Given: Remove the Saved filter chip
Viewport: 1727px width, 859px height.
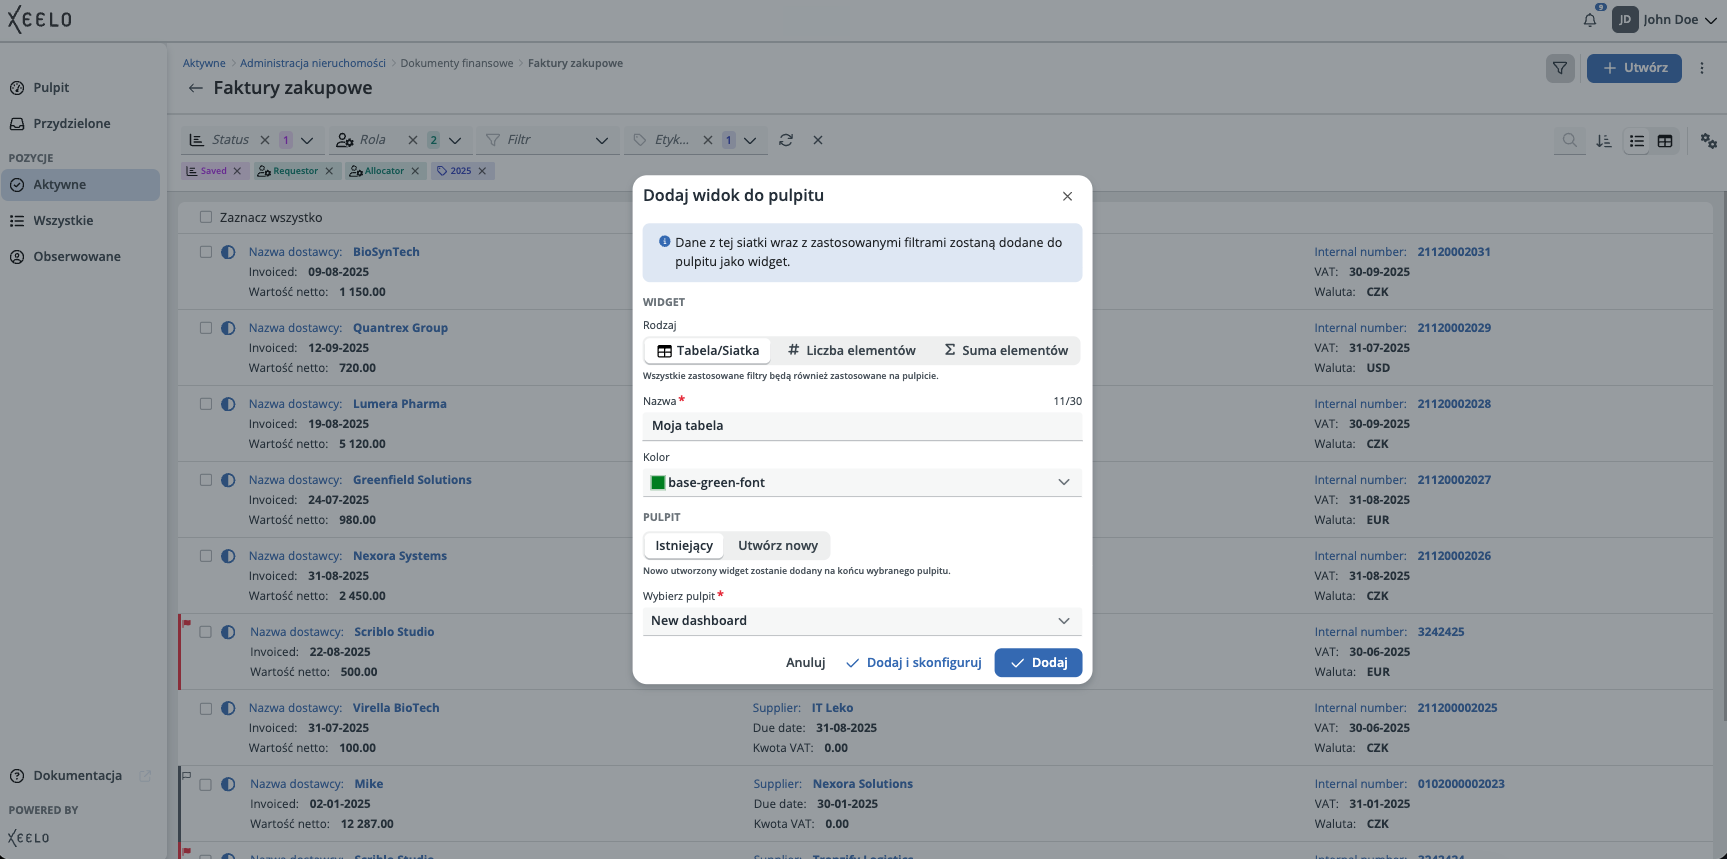Looking at the screenshot, I should [x=237, y=171].
